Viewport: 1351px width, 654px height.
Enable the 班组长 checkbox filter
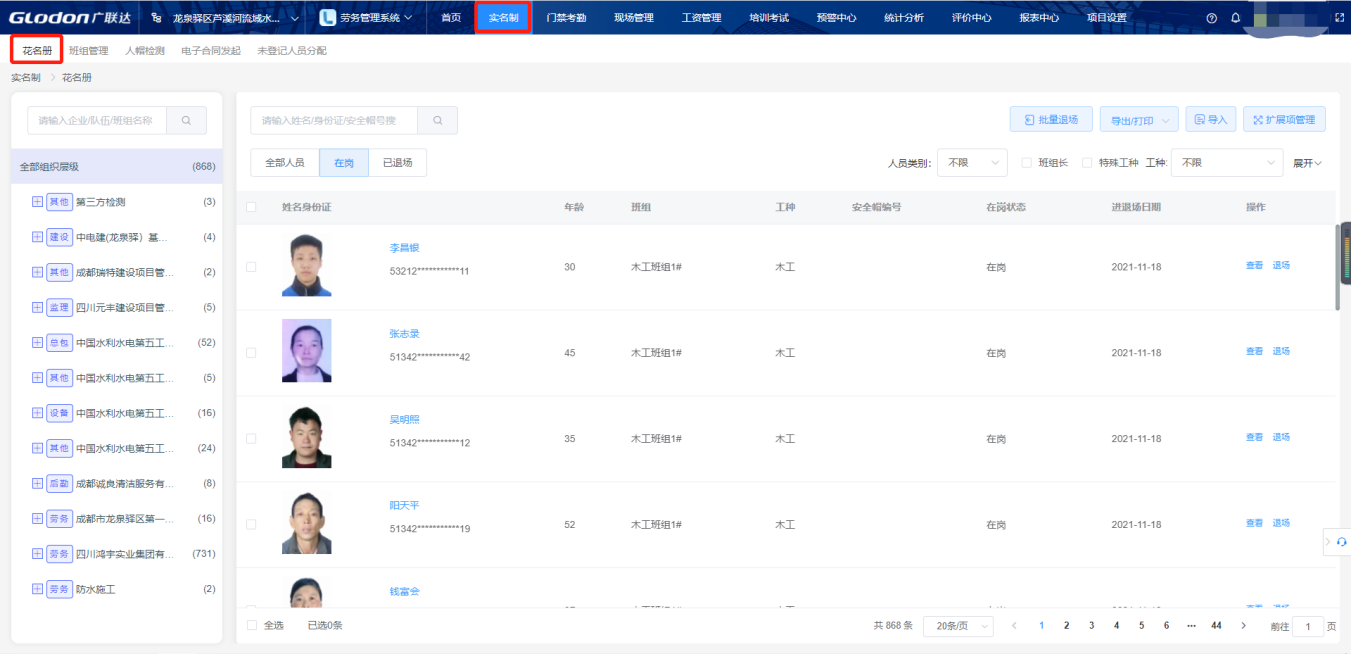1026,163
